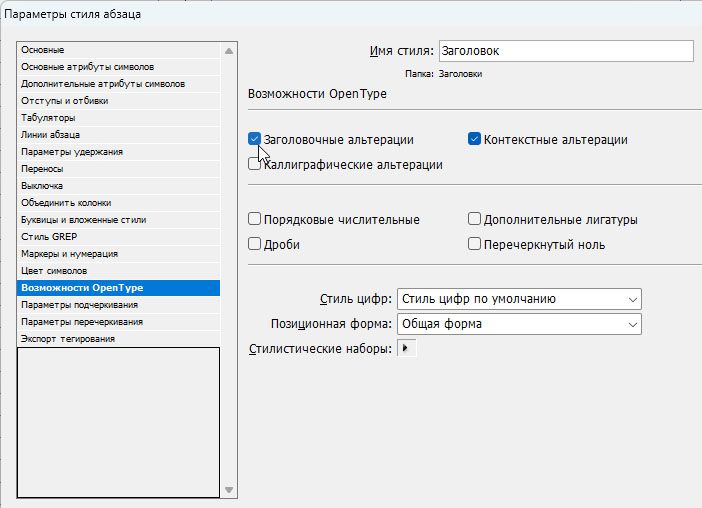Click the category list scroll down arrow
Image resolution: width=702 pixels, height=508 pixels.
point(229,490)
